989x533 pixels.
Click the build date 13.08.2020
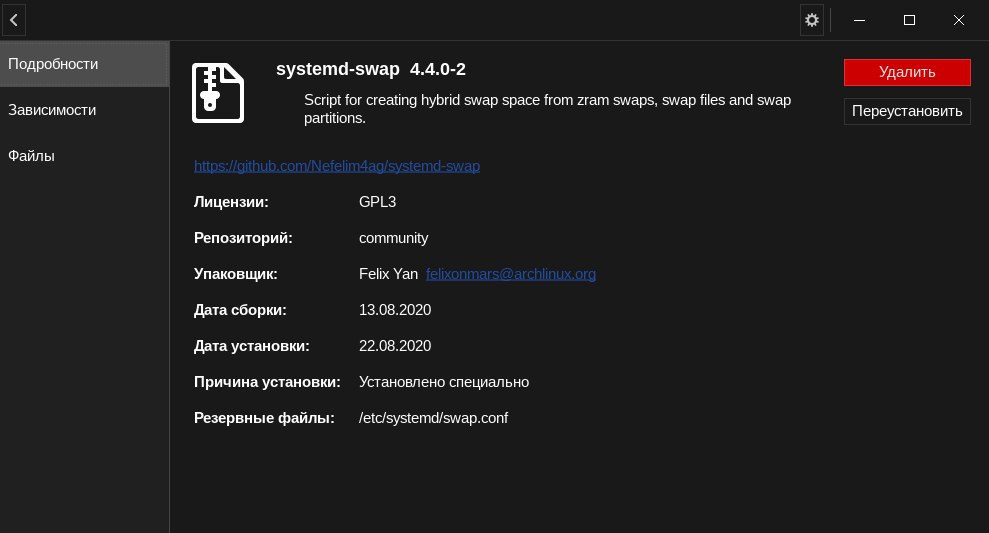click(395, 310)
